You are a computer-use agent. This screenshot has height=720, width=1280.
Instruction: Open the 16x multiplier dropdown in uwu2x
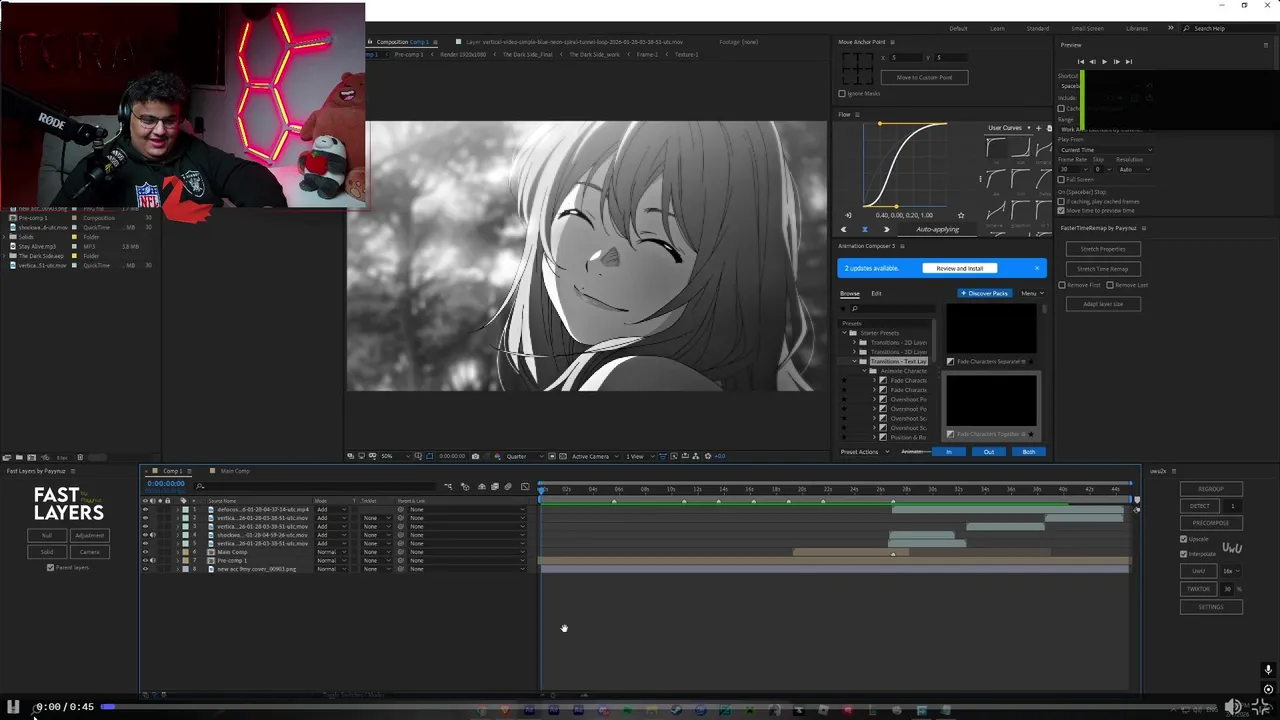(1231, 571)
